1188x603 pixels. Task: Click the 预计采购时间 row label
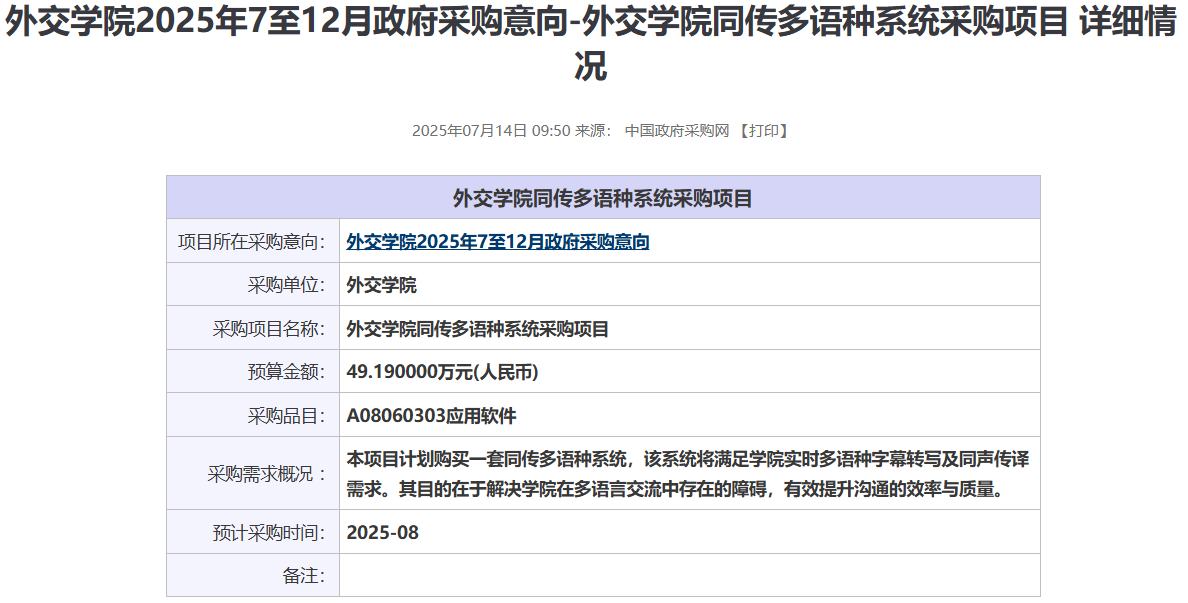click(269, 532)
